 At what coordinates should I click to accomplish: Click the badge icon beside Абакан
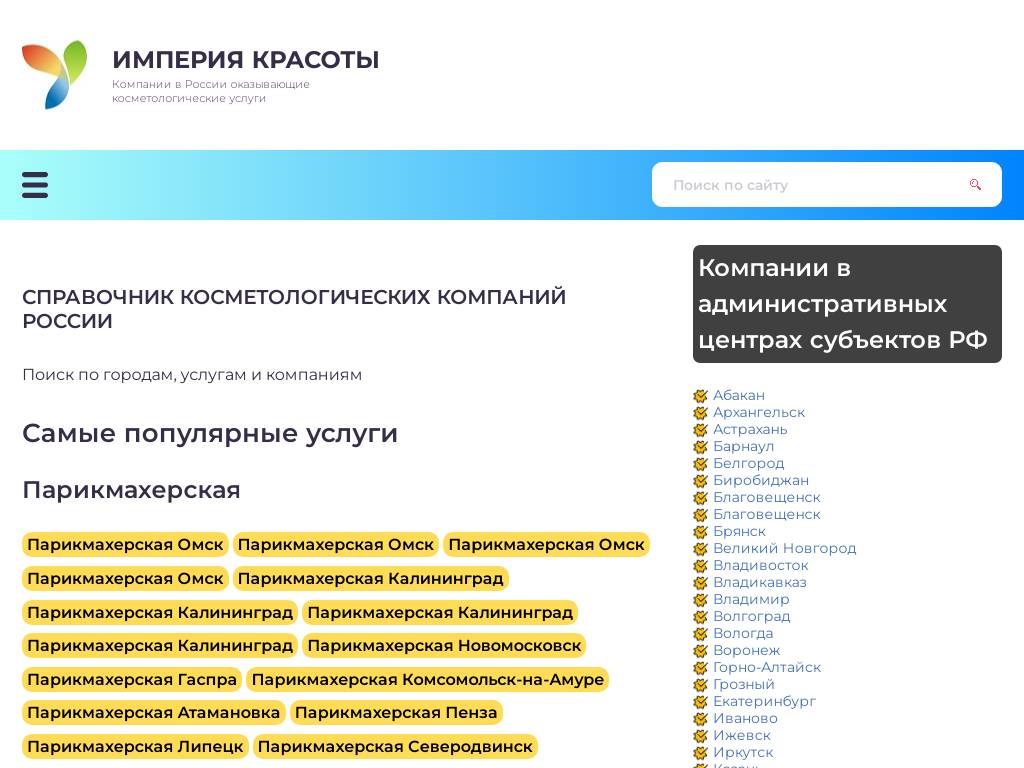point(701,396)
